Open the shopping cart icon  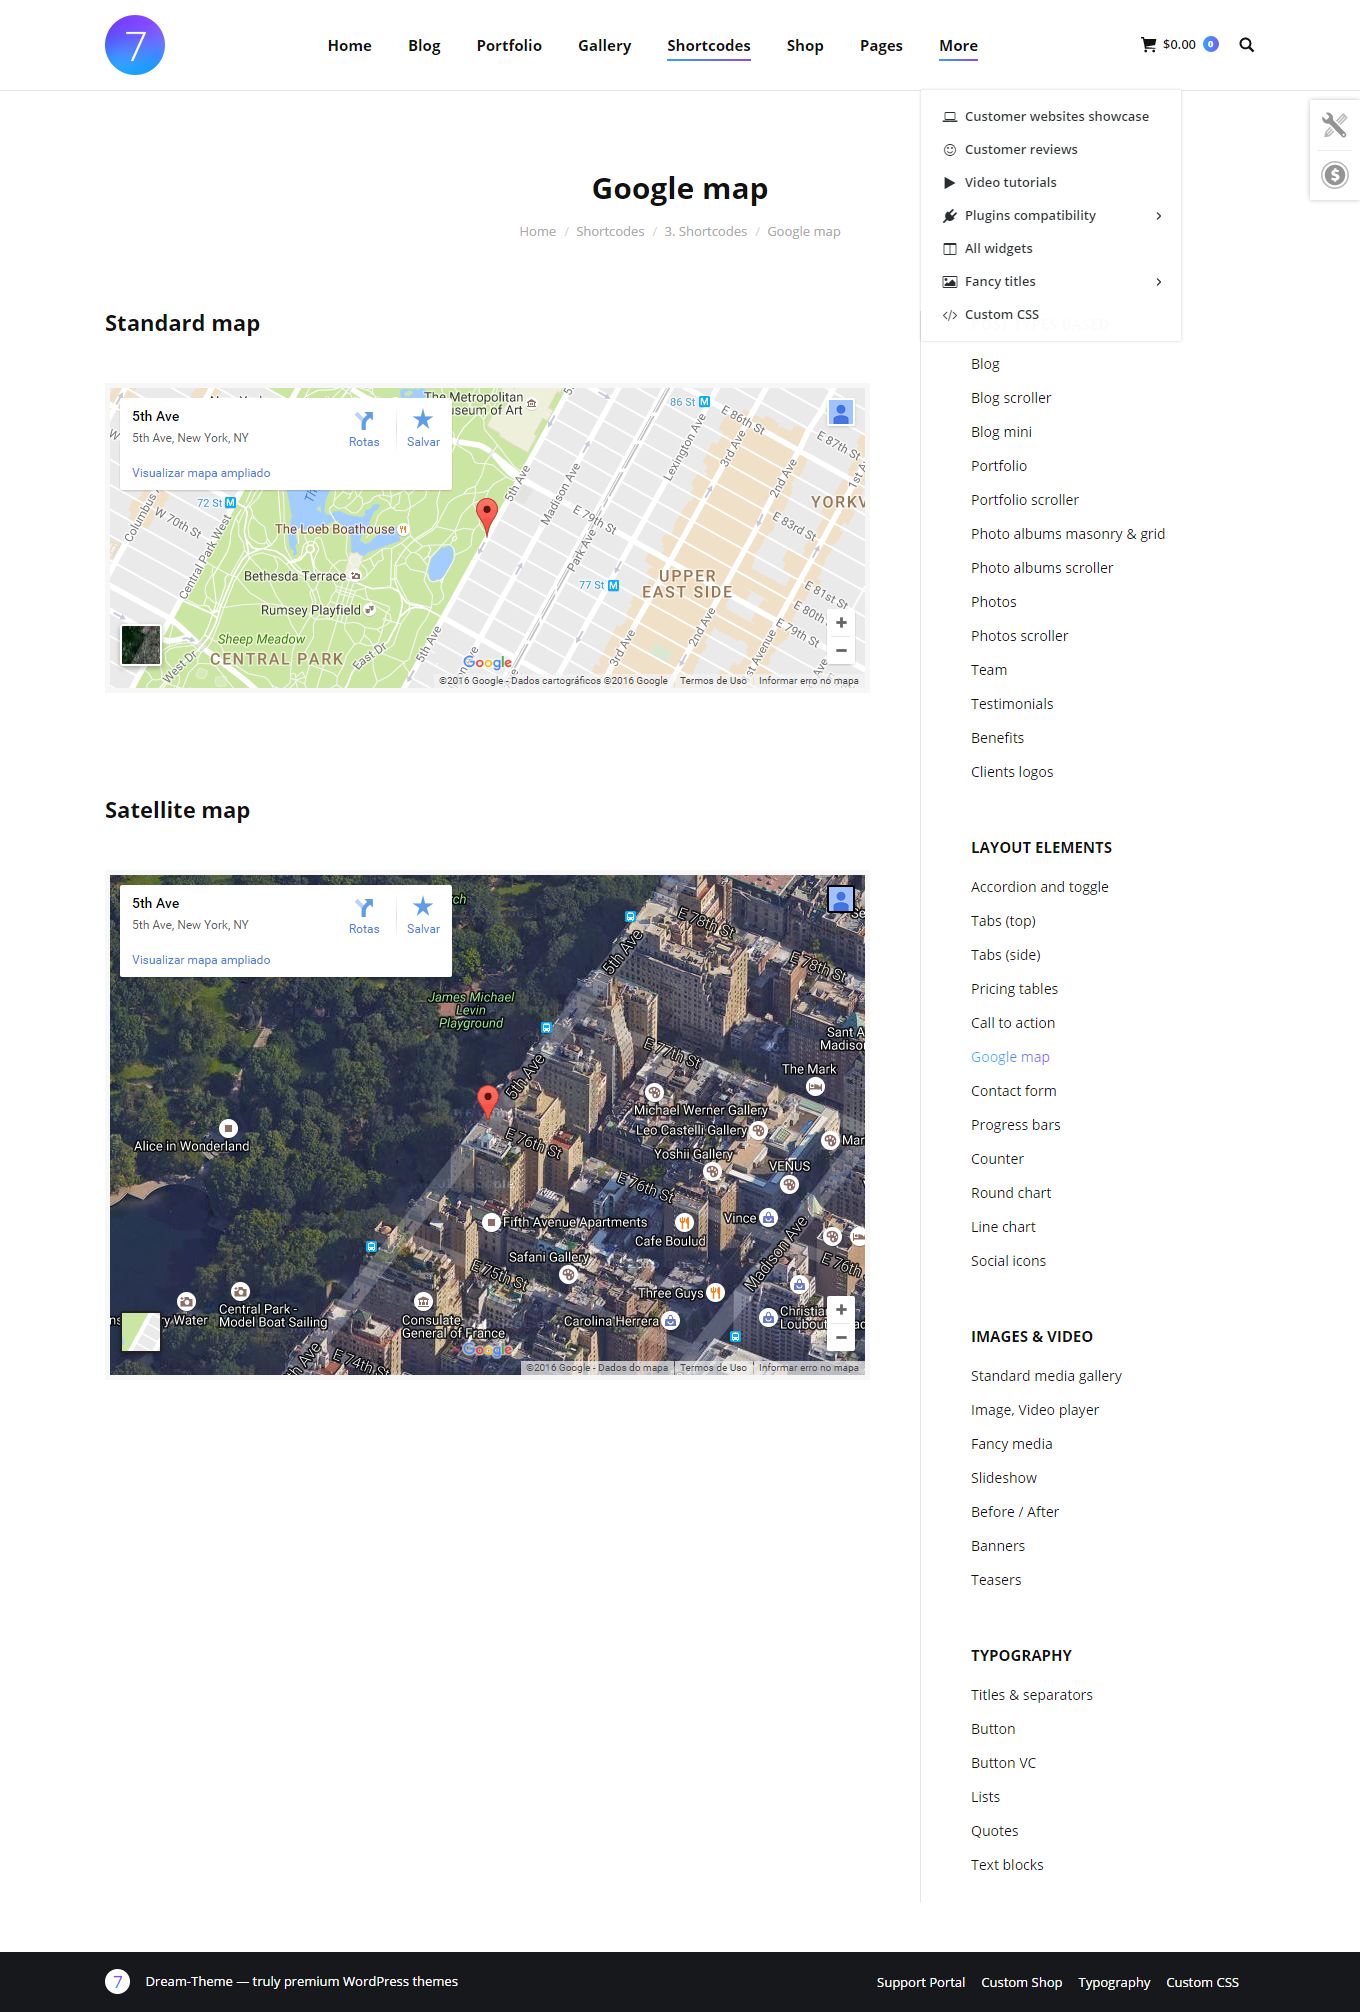(x=1148, y=44)
